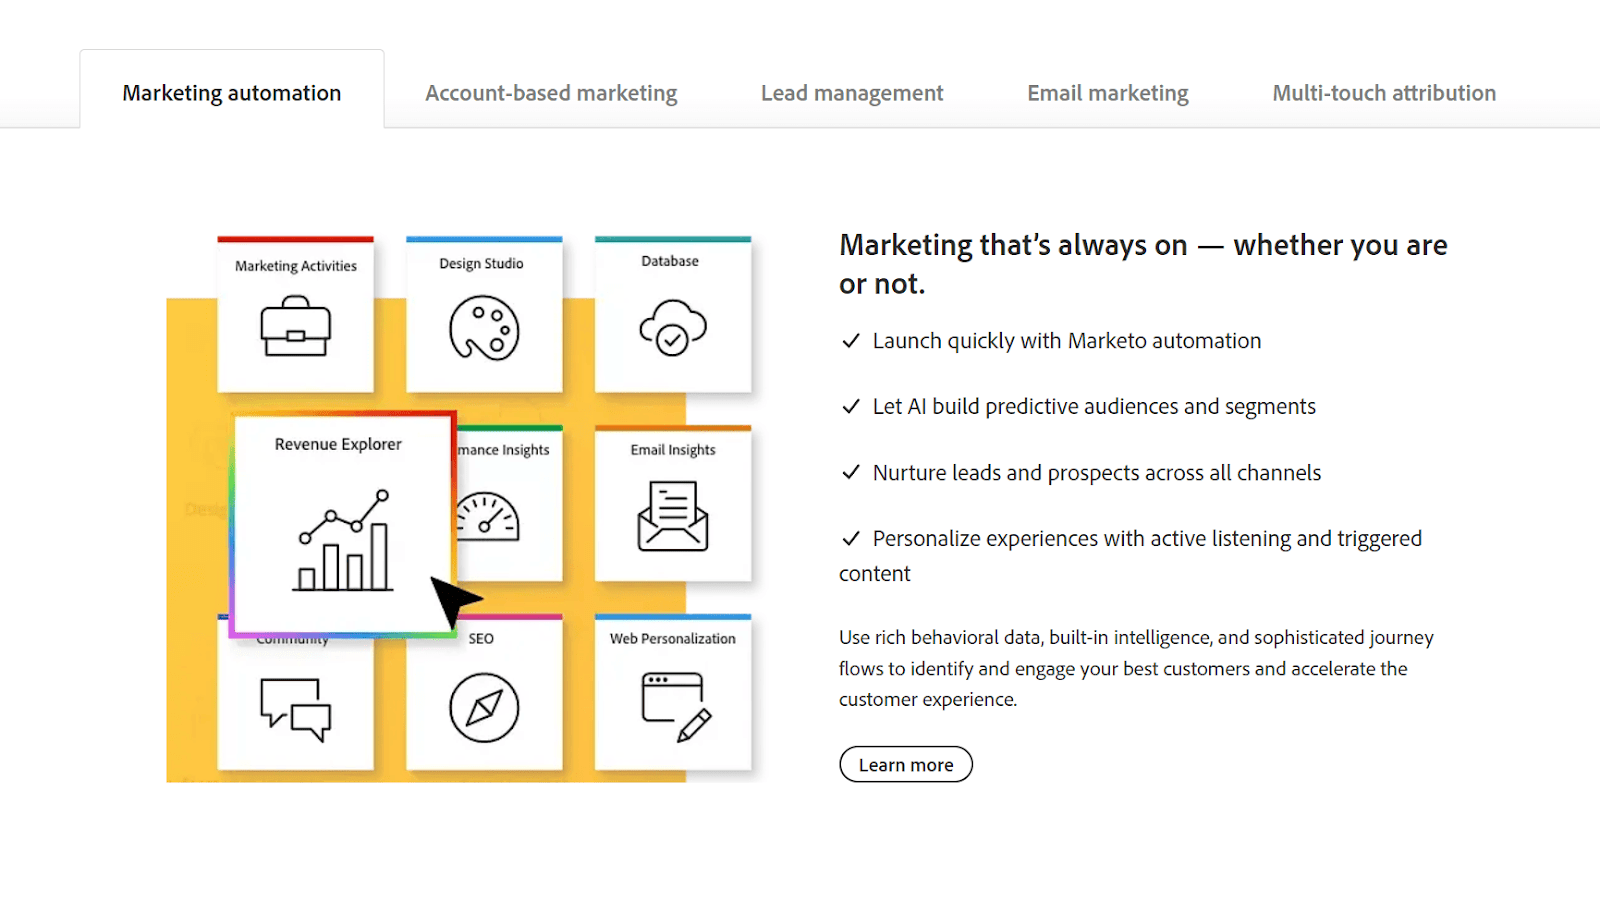Select the Community chat bubbles icon
1600x900 pixels.
295,710
